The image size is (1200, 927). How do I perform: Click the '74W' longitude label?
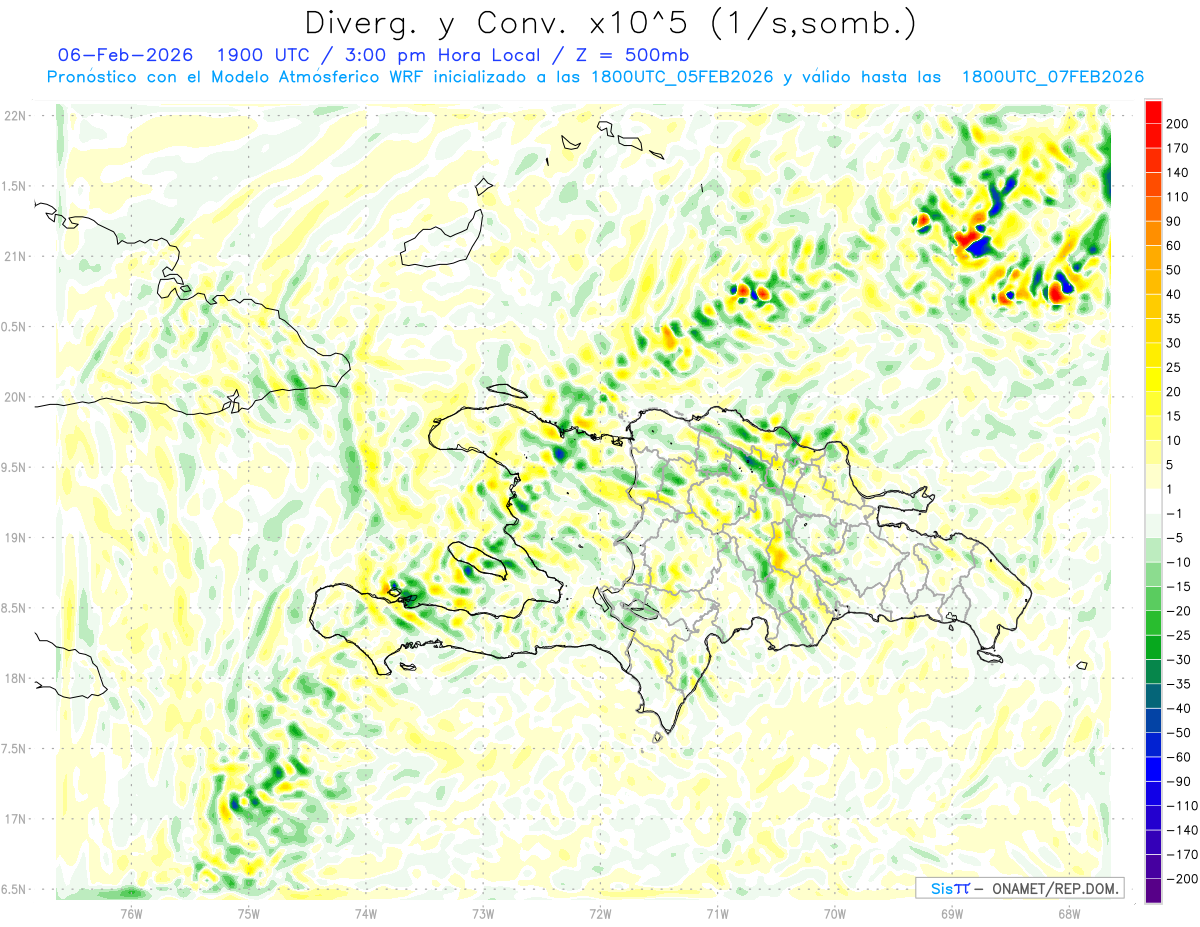[365, 913]
